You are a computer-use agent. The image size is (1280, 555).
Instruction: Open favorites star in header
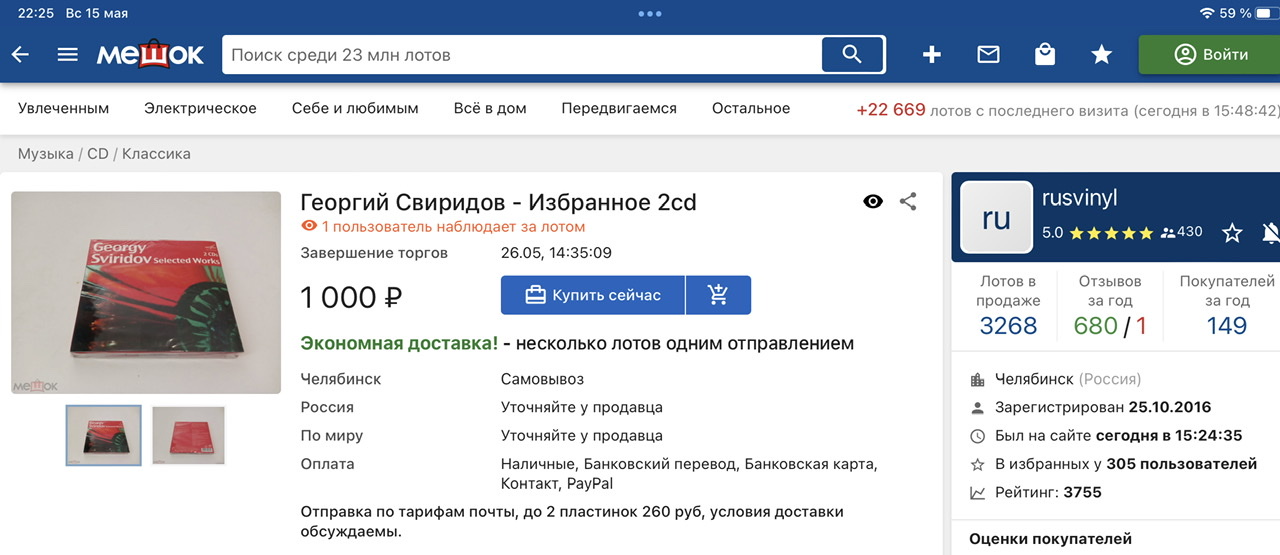click(1101, 55)
